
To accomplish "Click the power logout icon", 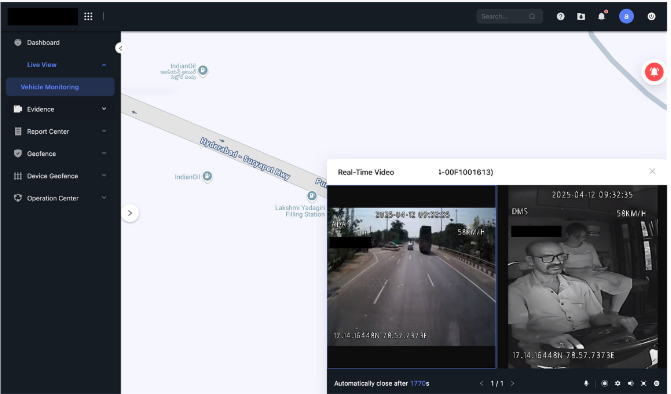I will 651,16.
